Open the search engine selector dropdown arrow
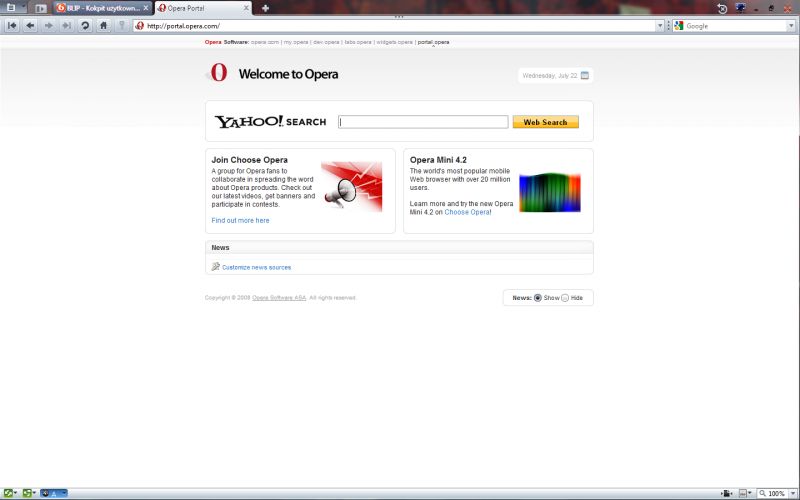800x500 pixels. pos(791,26)
